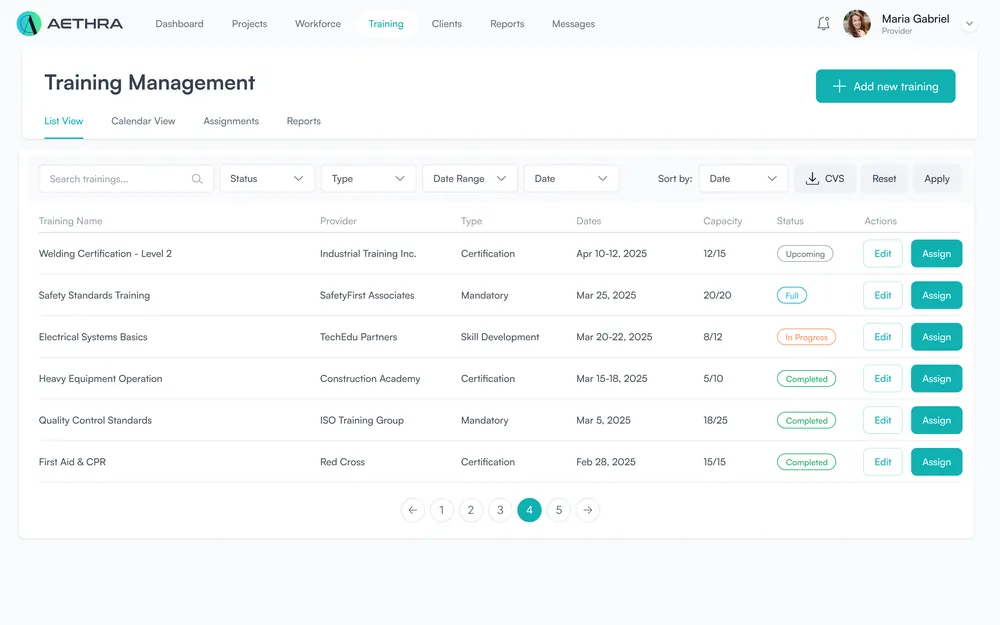
Task: Go to next page arrow
Action: point(588,510)
